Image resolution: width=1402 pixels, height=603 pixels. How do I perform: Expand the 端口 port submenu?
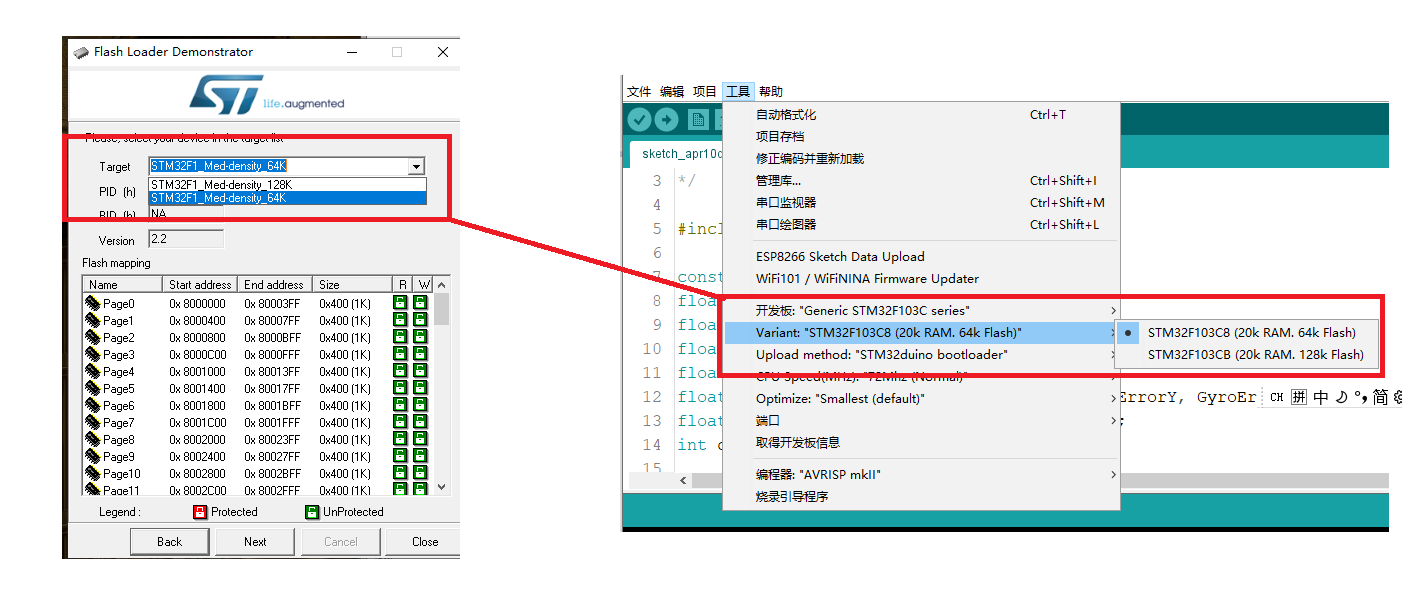(x=920, y=420)
